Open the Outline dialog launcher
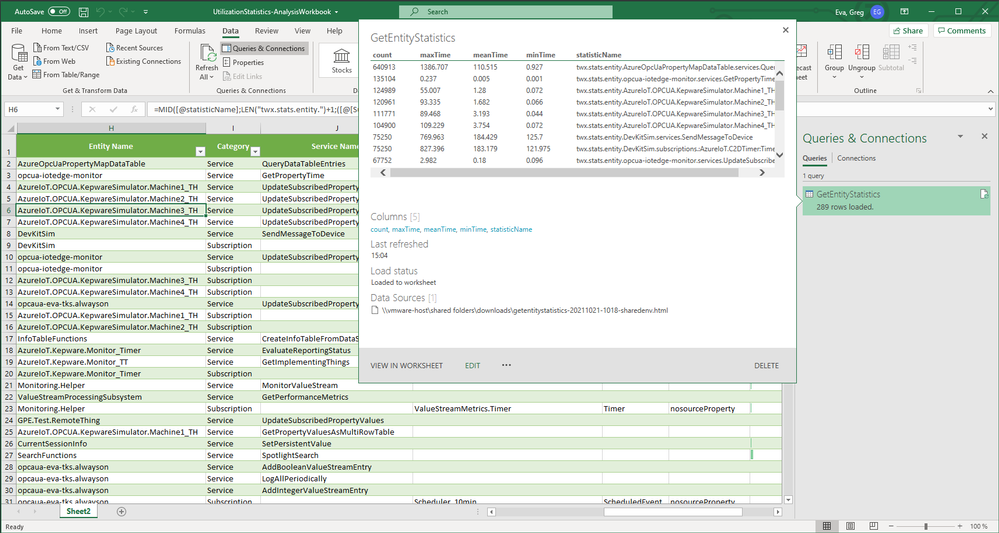Screen dimensions: 999x533 pyautogui.click(x=917, y=90)
